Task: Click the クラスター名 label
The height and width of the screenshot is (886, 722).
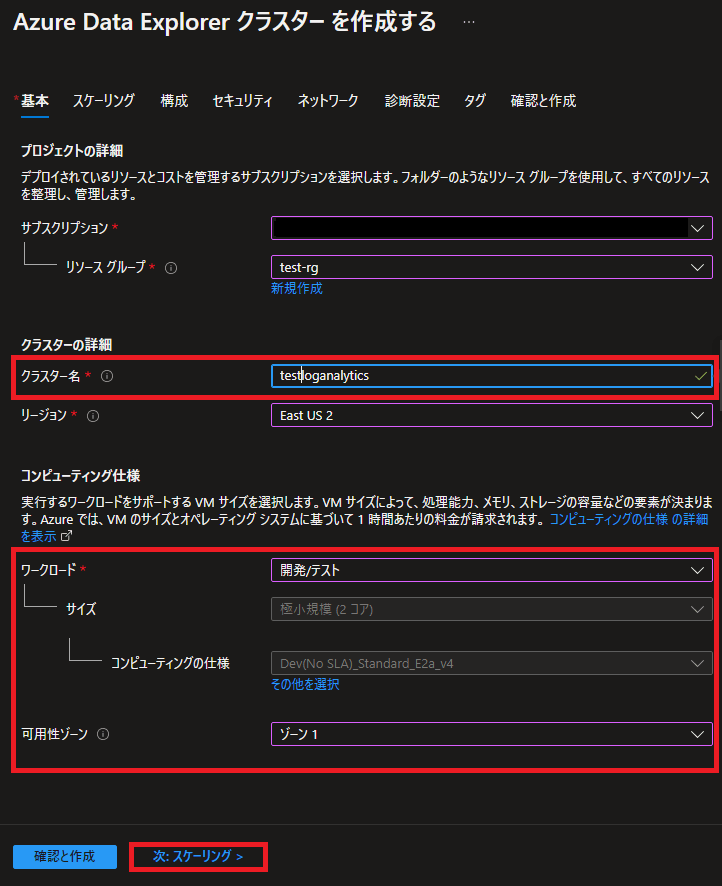Action: point(51,376)
